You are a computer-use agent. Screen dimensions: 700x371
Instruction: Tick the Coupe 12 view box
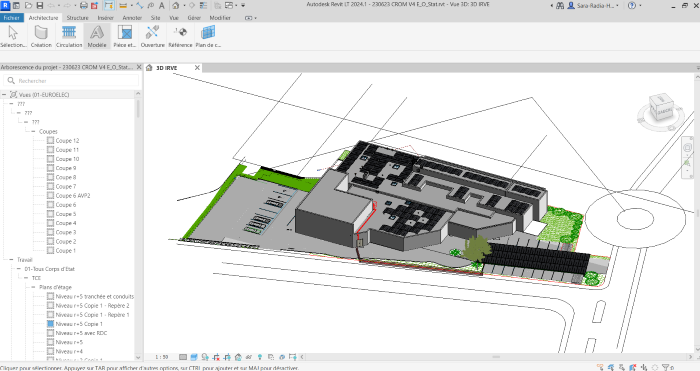click(x=50, y=140)
